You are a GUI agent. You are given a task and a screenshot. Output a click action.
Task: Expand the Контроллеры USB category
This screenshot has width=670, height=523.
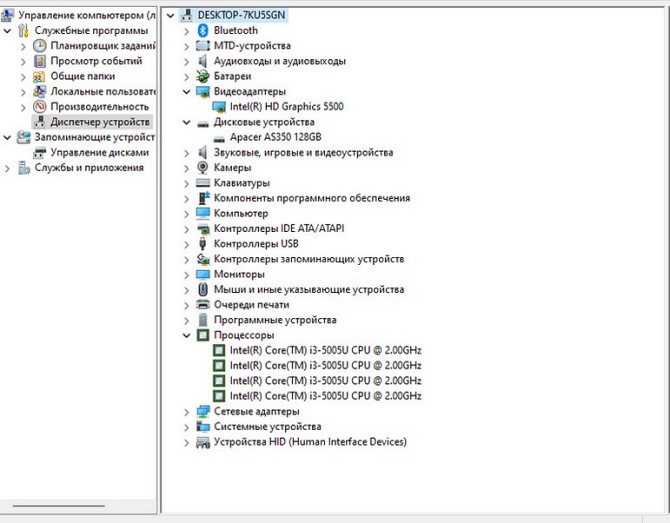[x=187, y=244]
